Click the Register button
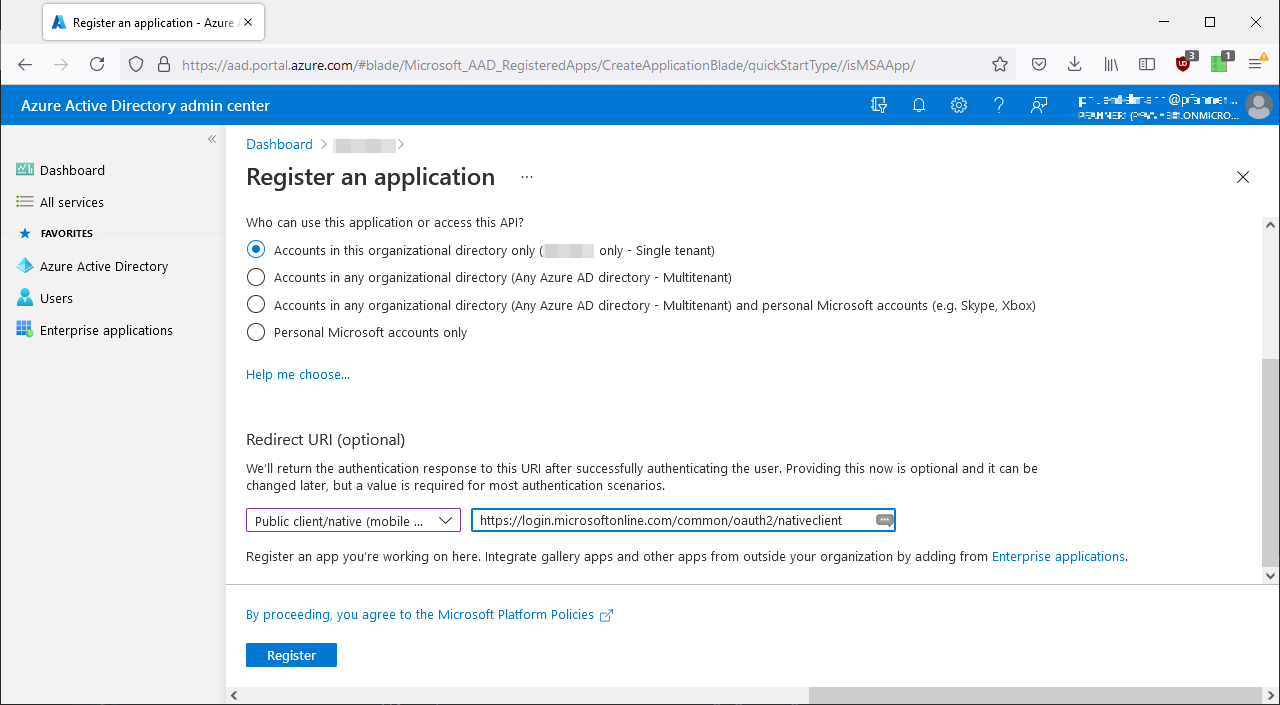Screen dimensions: 1280x705 coord(291,655)
